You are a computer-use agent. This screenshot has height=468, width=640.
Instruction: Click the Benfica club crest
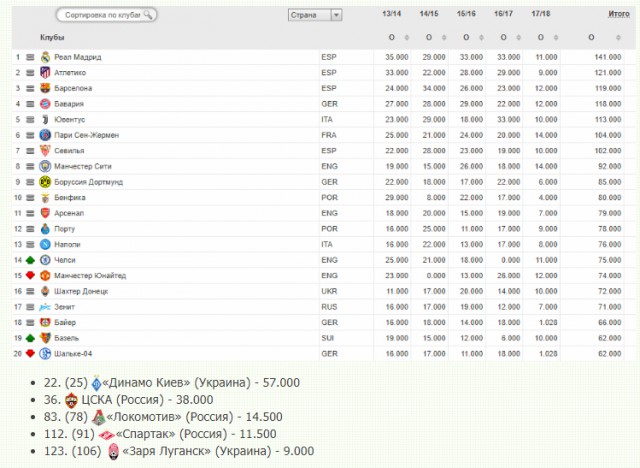(45, 197)
